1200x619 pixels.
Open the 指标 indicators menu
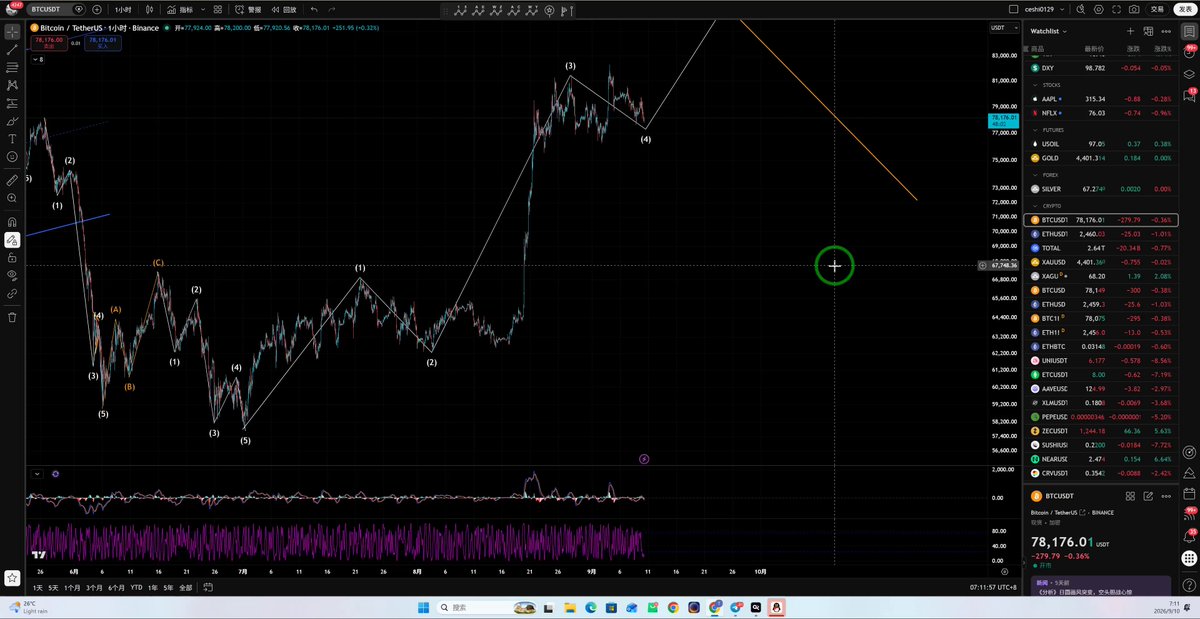point(182,9)
